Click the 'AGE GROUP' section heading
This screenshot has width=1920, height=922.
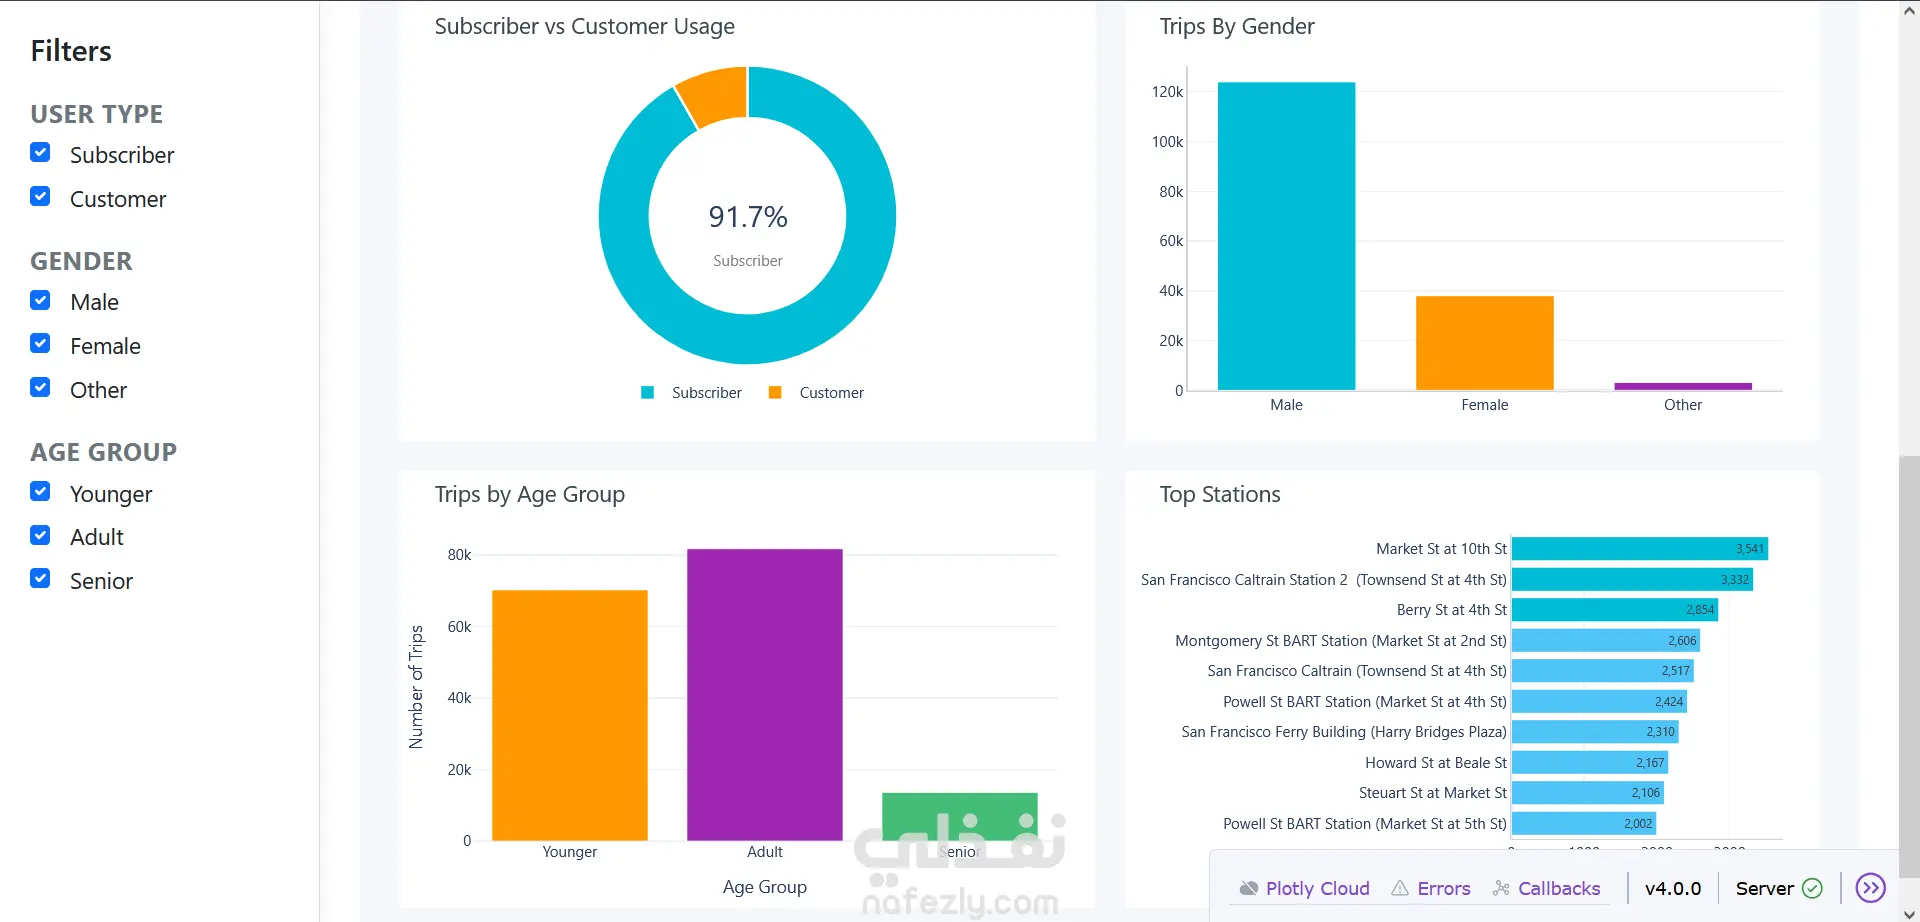click(x=104, y=452)
